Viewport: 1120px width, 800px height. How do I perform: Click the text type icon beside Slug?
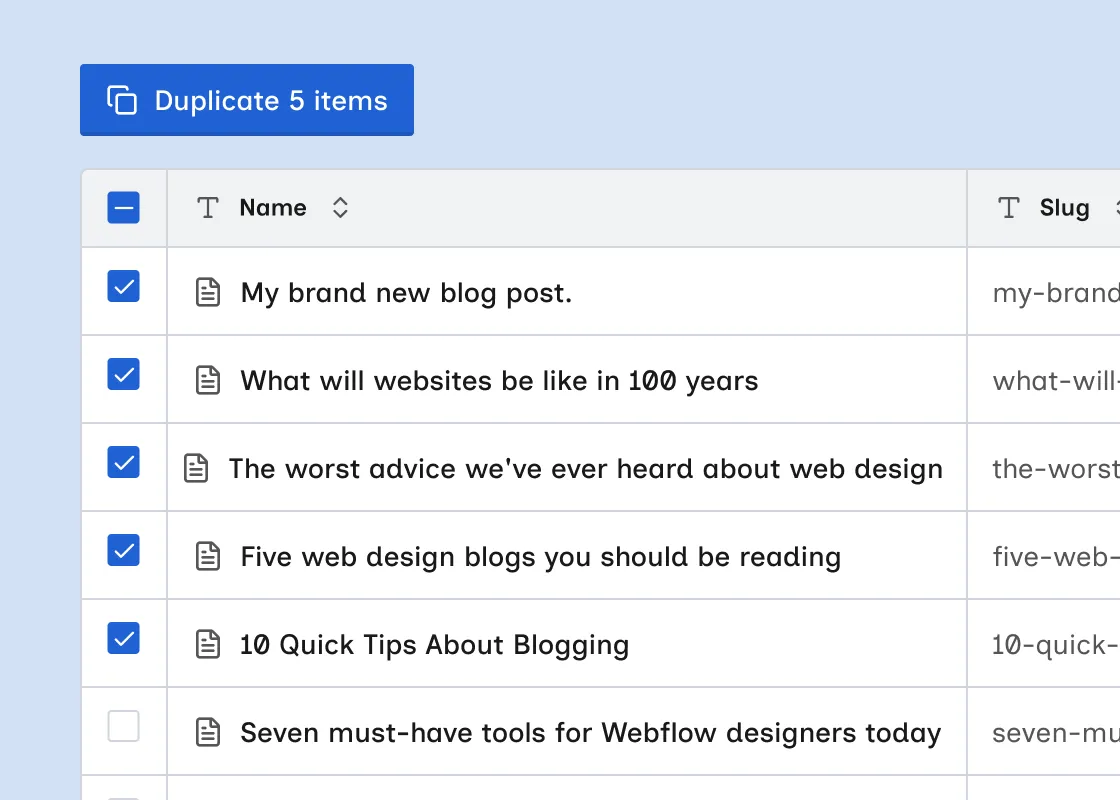pyautogui.click(x=1009, y=208)
